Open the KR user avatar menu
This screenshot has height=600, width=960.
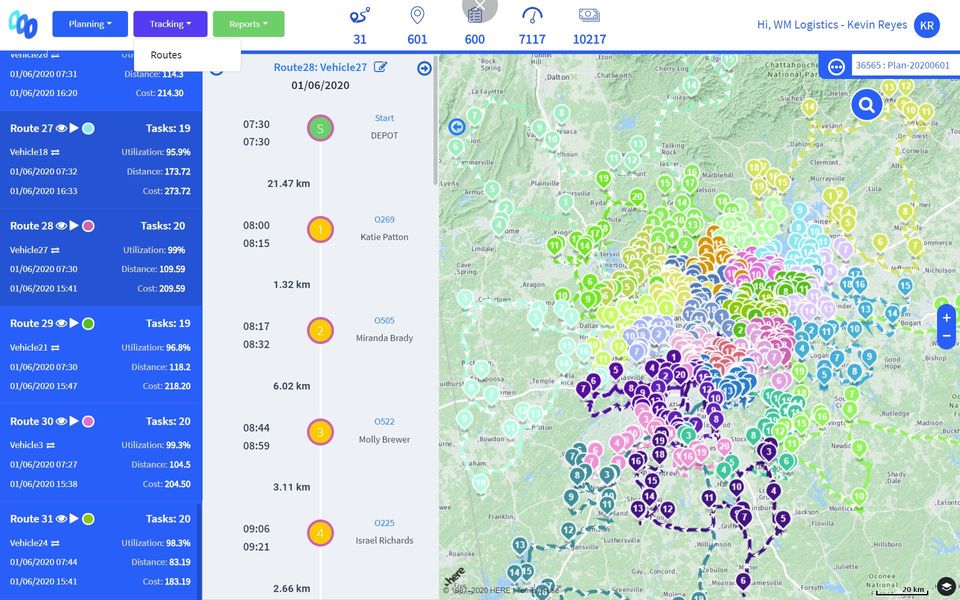(x=926, y=25)
